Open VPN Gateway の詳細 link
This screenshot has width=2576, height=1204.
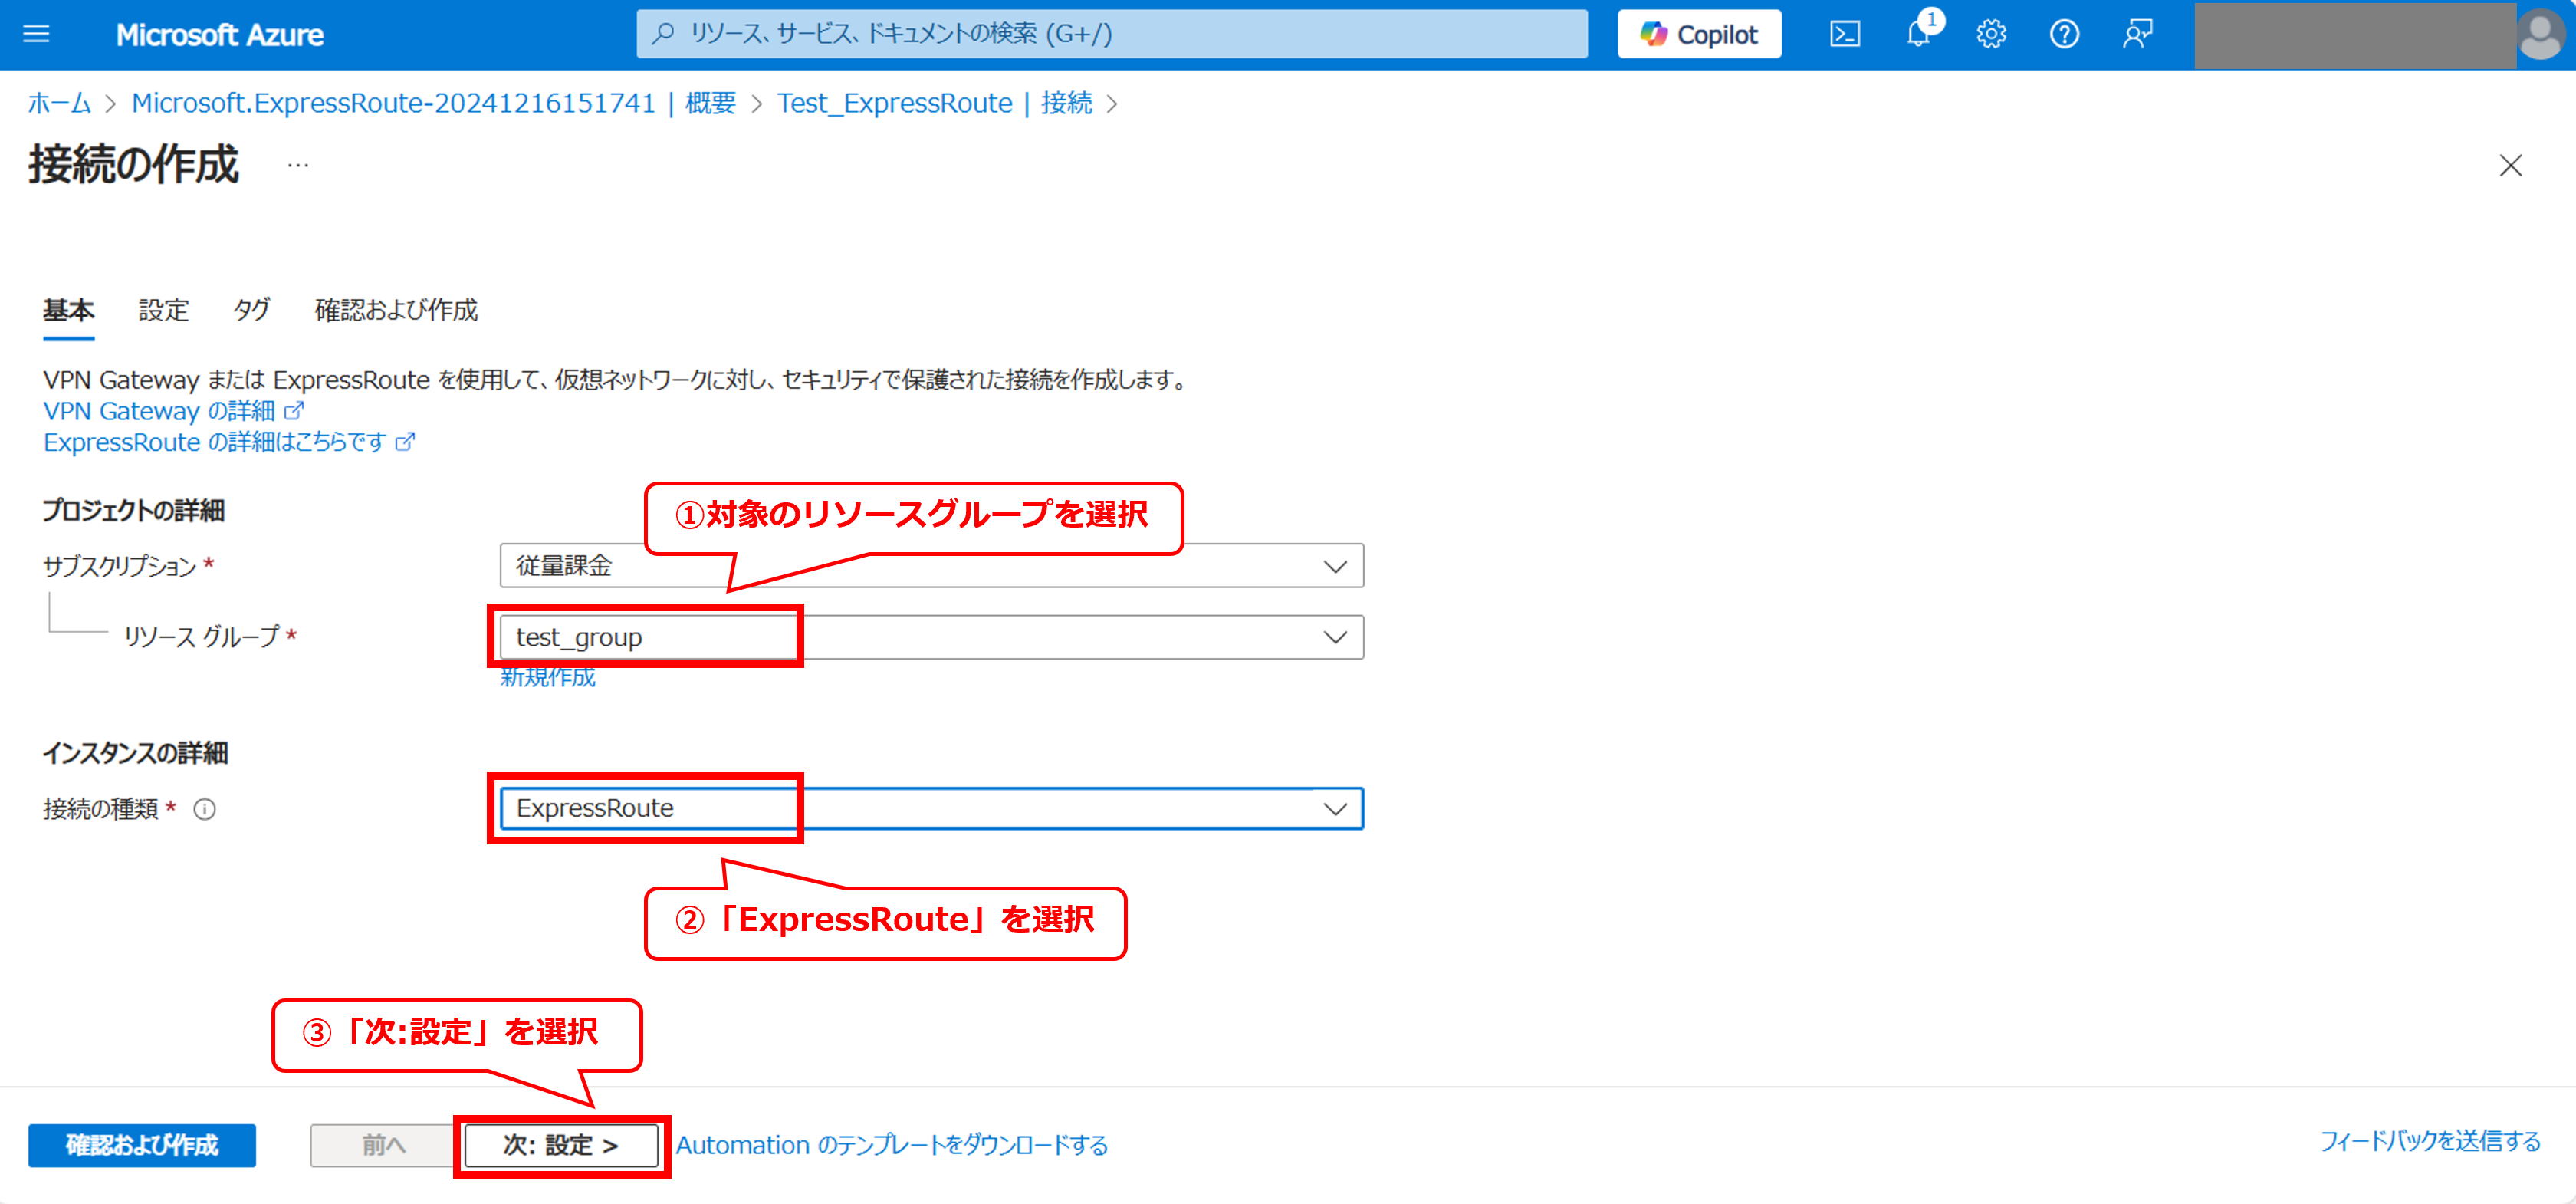159,411
